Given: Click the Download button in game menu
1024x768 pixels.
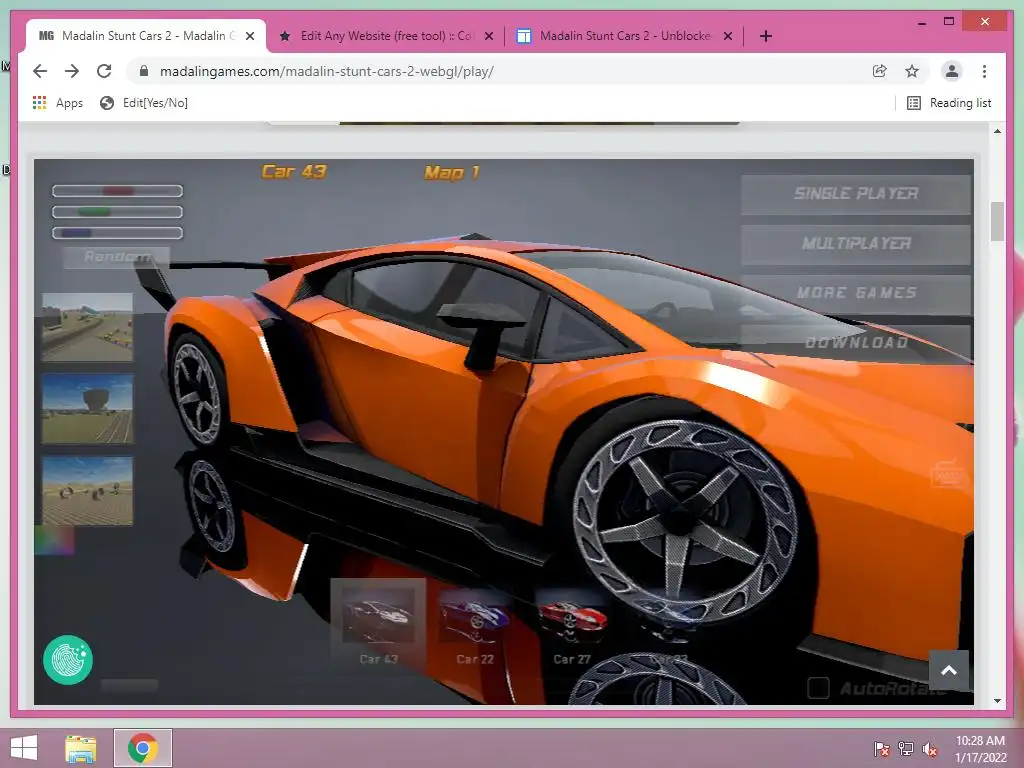Looking at the screenshot, I should pyautogui.click(x=856, y=343).
